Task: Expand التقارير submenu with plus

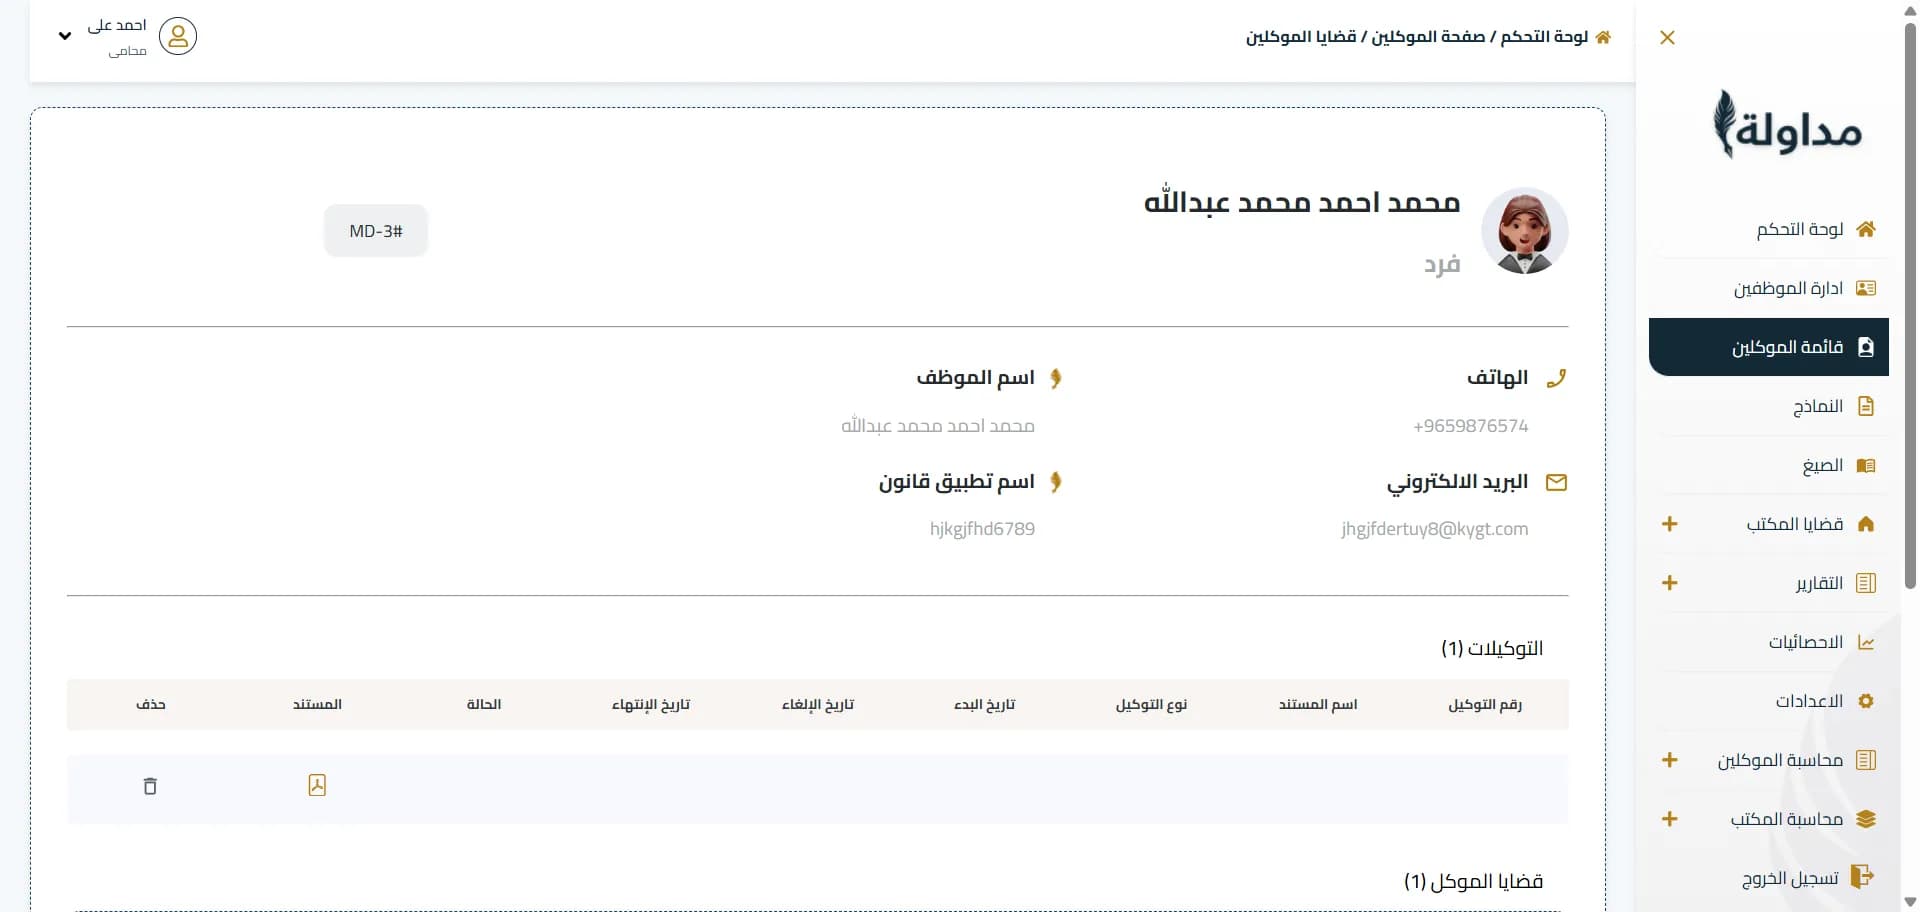Action: 1669,583
